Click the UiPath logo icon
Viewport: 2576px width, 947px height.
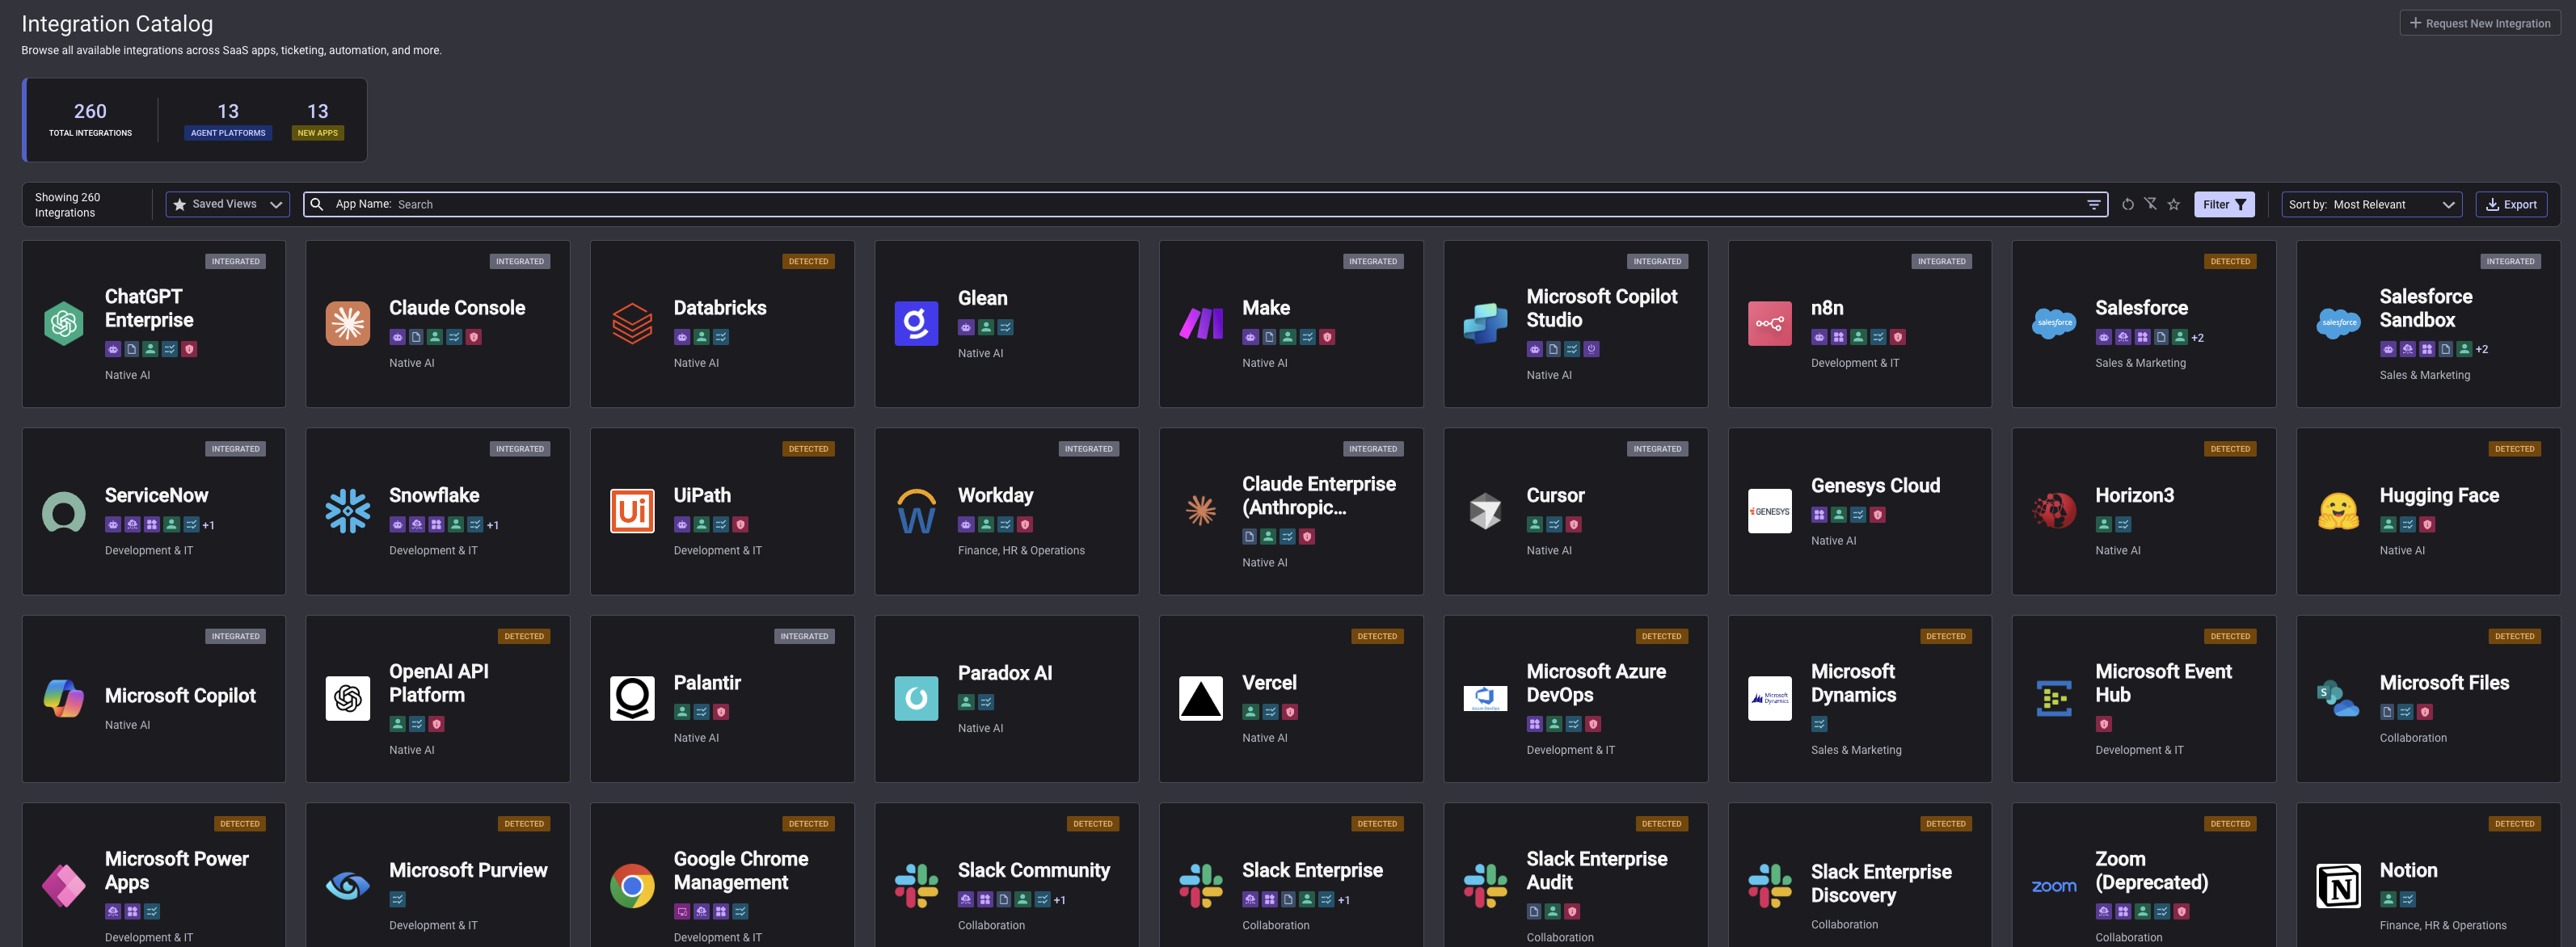[632, 511]
